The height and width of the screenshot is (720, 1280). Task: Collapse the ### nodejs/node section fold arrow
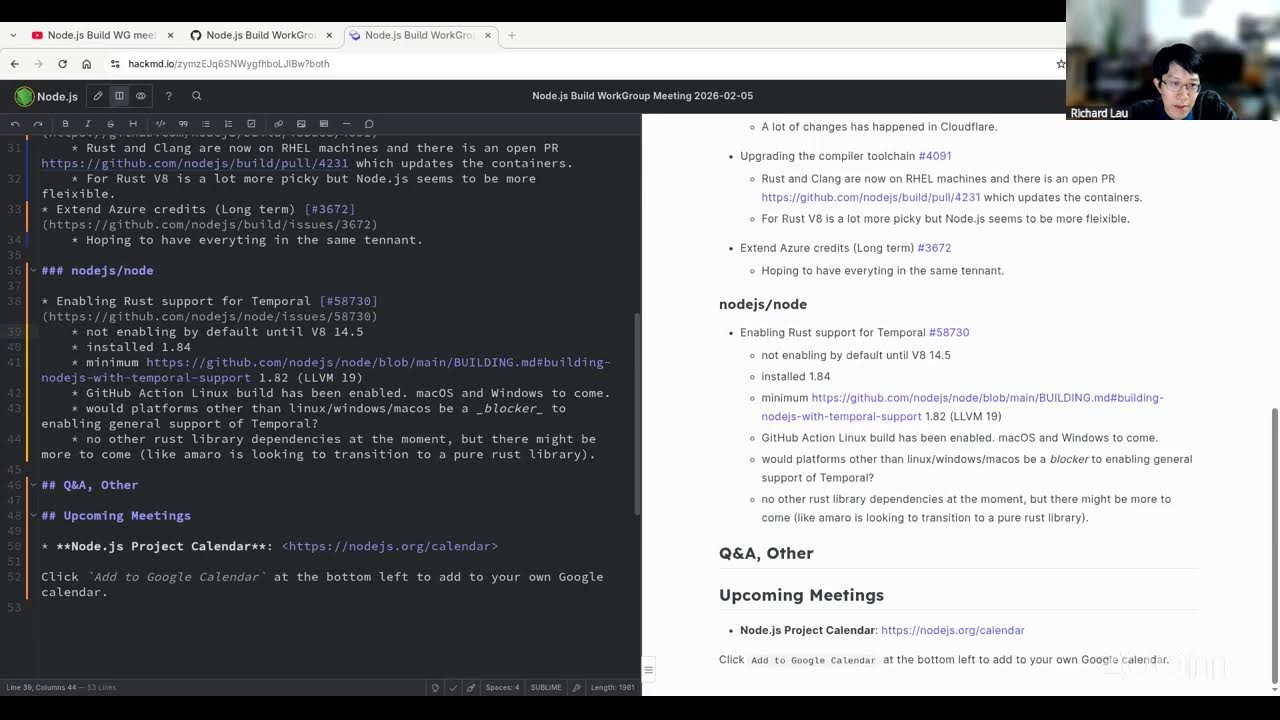(x=33, y=271)
